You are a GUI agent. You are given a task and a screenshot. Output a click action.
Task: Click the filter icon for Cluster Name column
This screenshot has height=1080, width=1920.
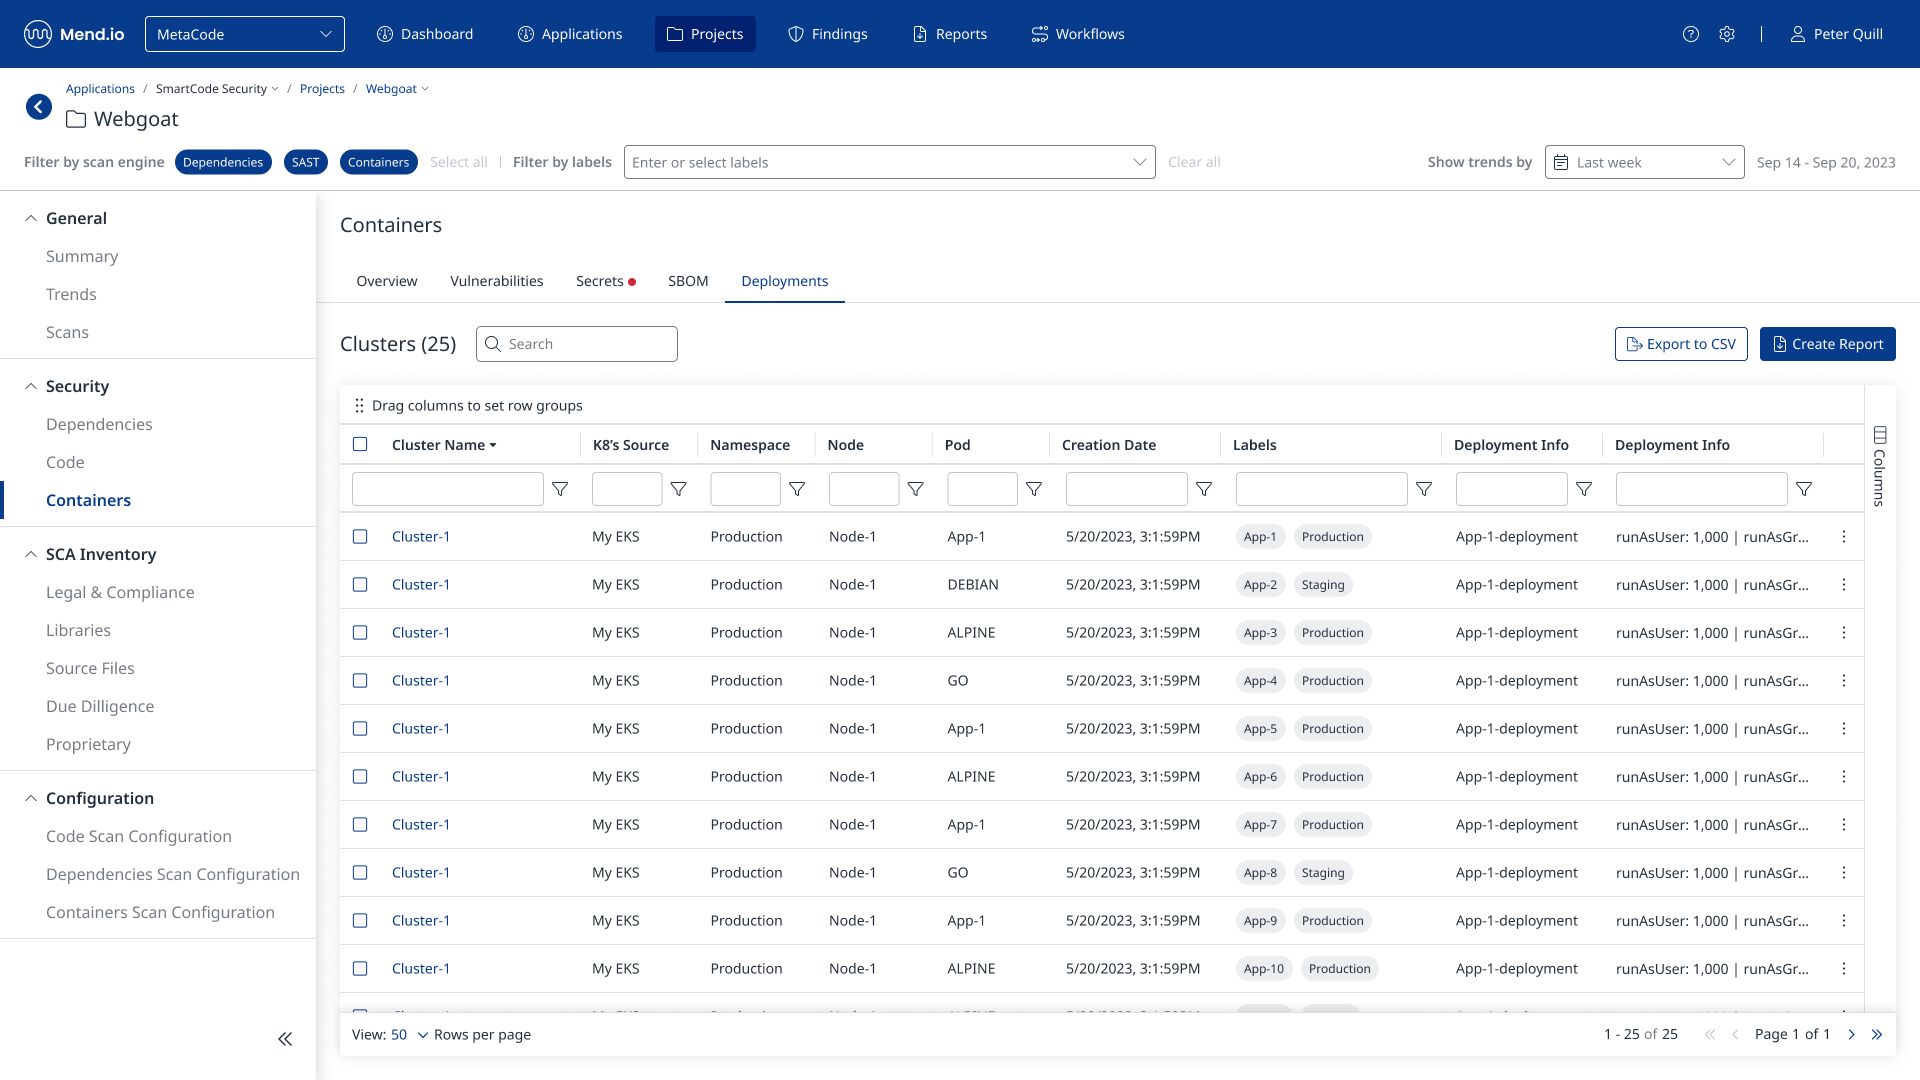coord(561,489)
